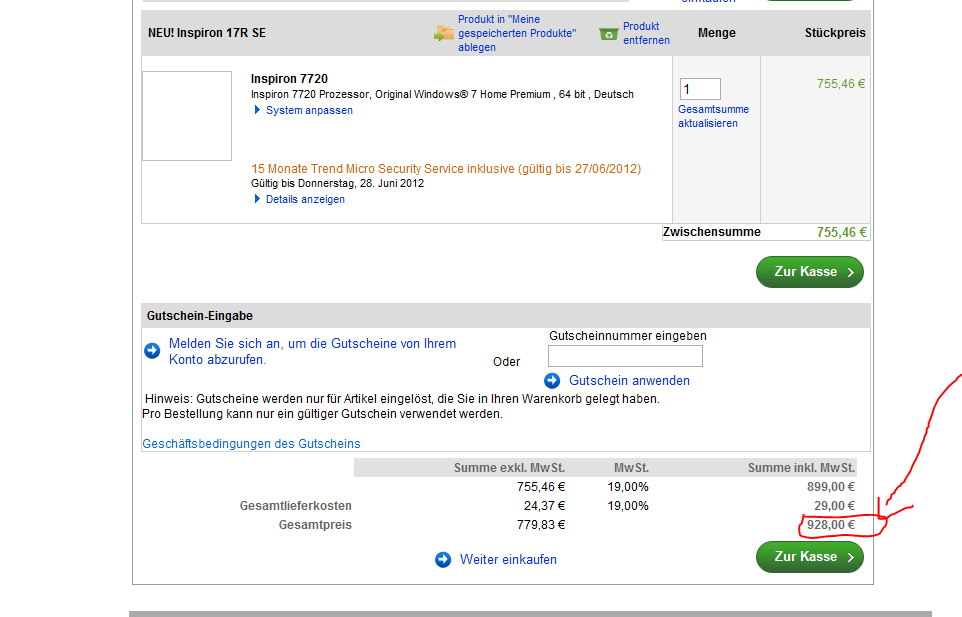Click the orange Trend Micro Security offer text
962x617 pixels.
(x=446, y=169)
